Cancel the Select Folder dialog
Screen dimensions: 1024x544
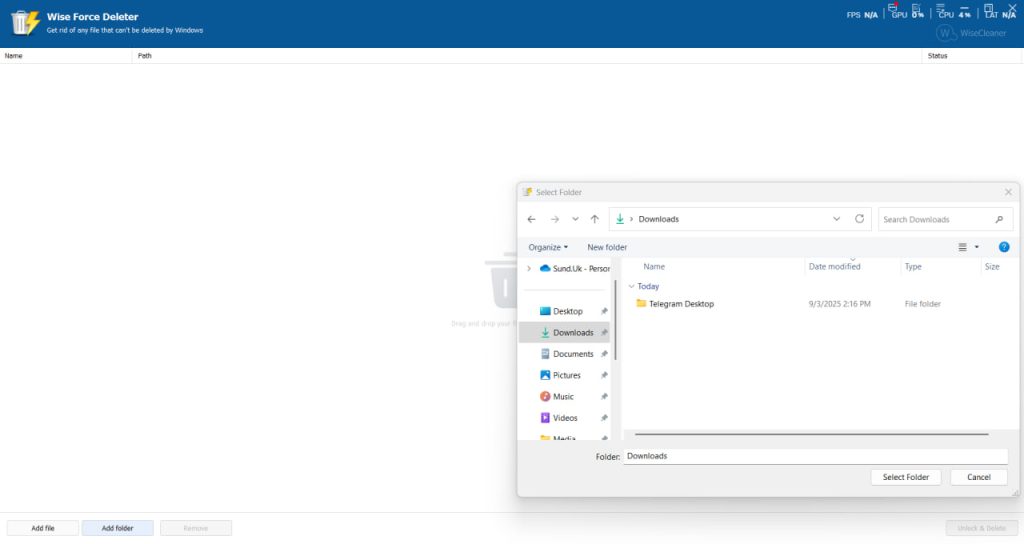tap(978, 477)
